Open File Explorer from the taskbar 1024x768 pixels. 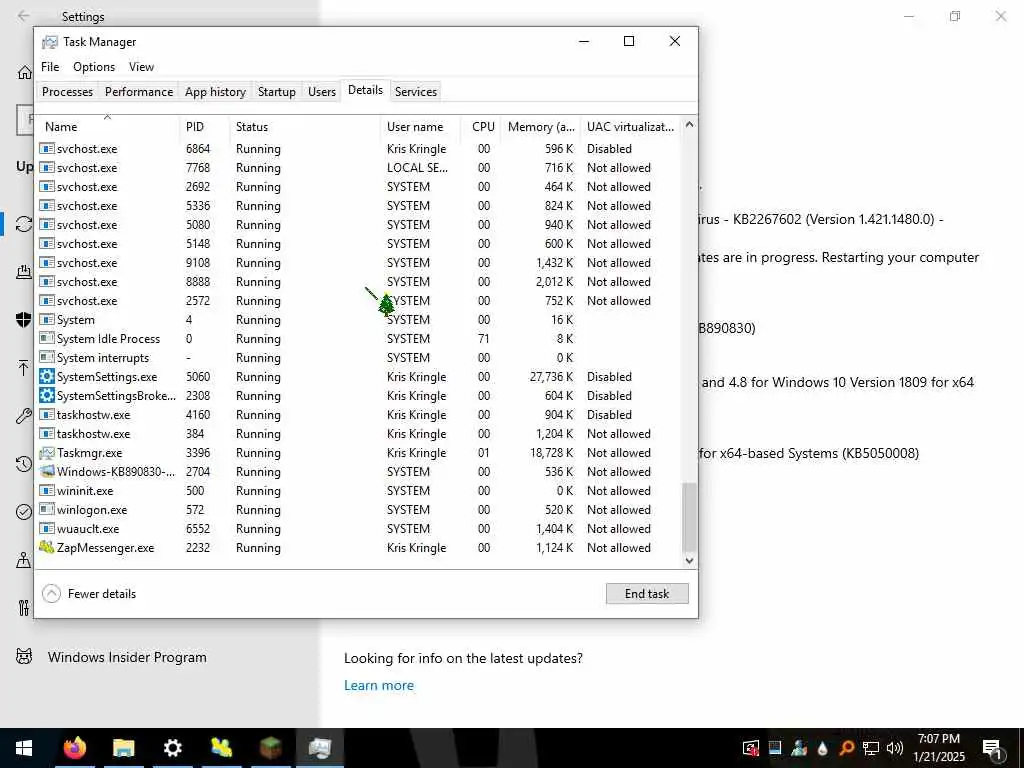click(123, 748)
